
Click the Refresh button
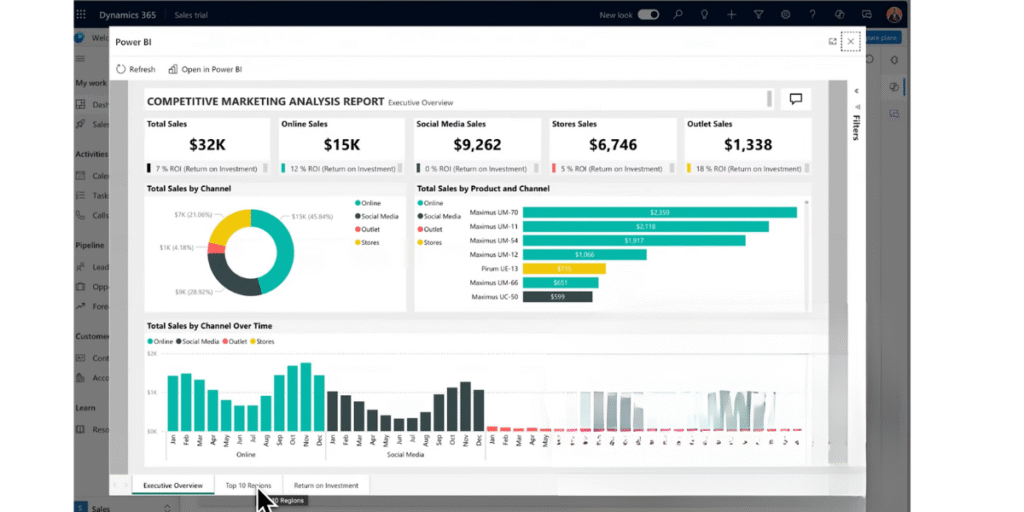tap(136, 69)
